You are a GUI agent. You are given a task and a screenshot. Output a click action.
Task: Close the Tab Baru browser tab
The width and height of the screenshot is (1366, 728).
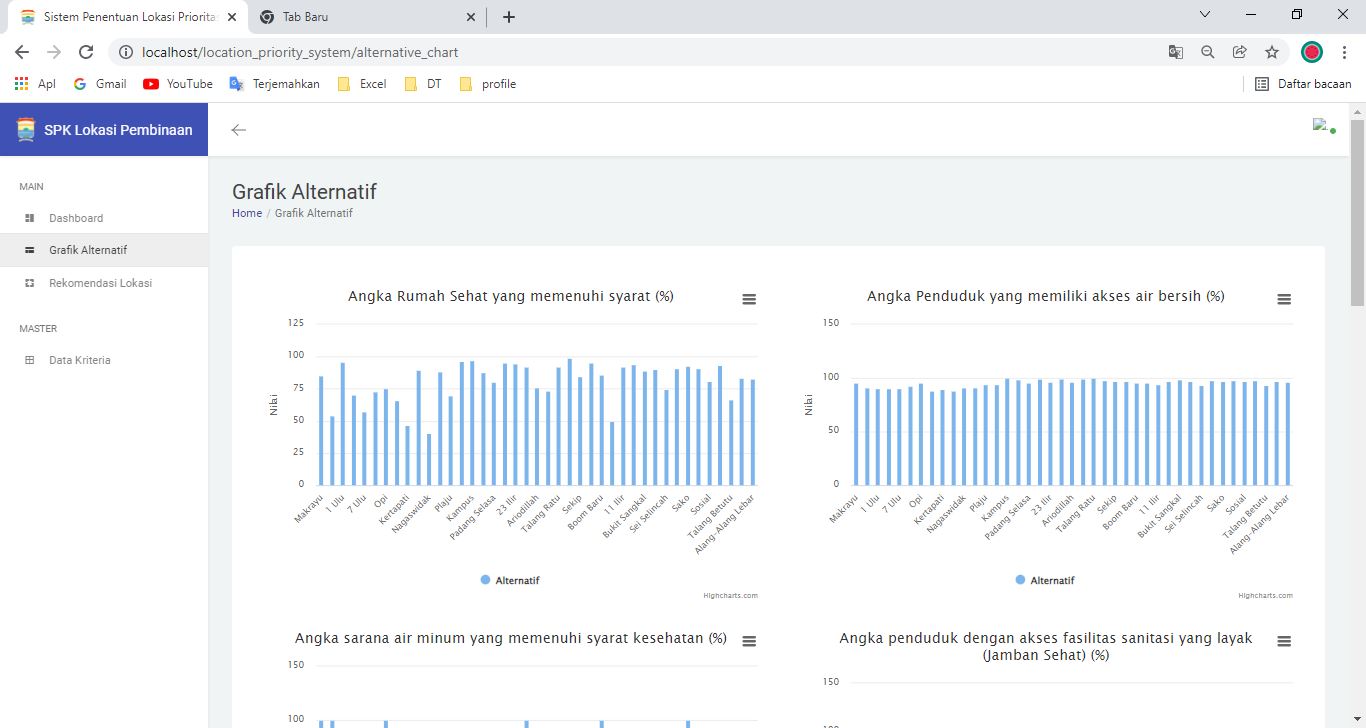(471, 17)
